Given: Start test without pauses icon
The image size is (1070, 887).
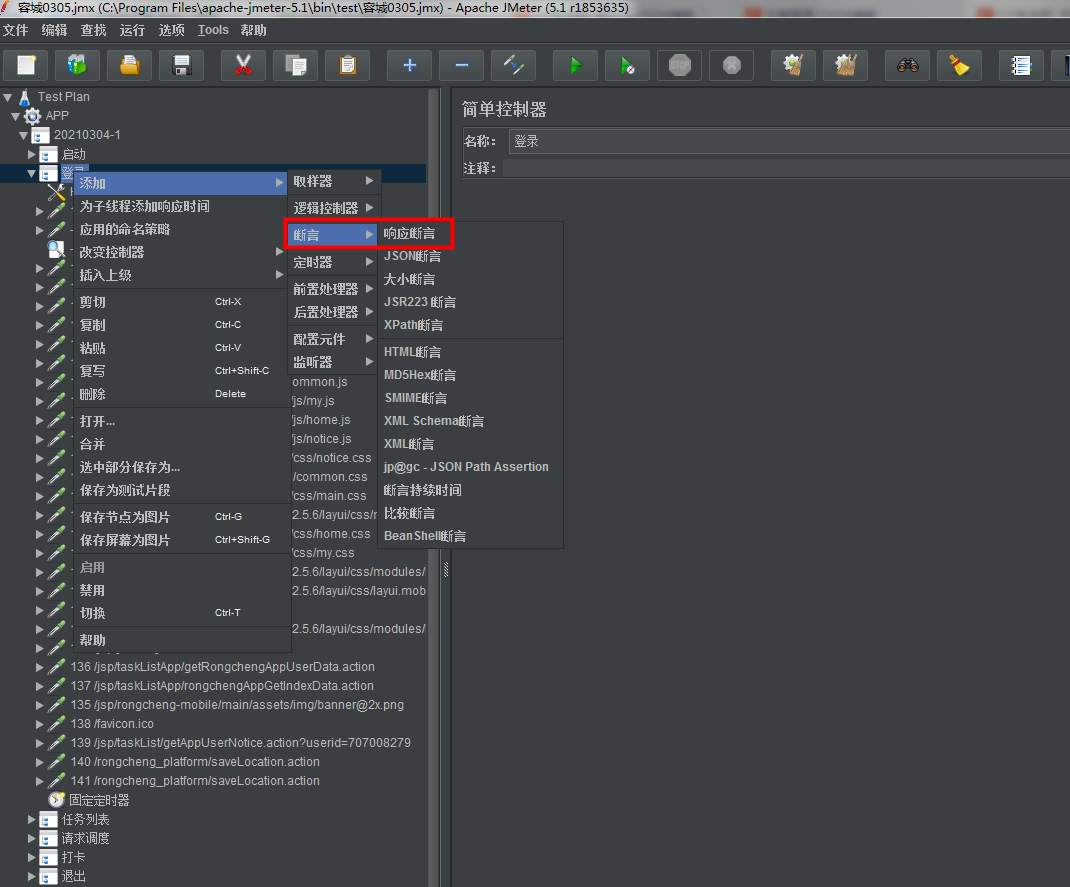Looking at the screenshot, I should tap(627, 66).
